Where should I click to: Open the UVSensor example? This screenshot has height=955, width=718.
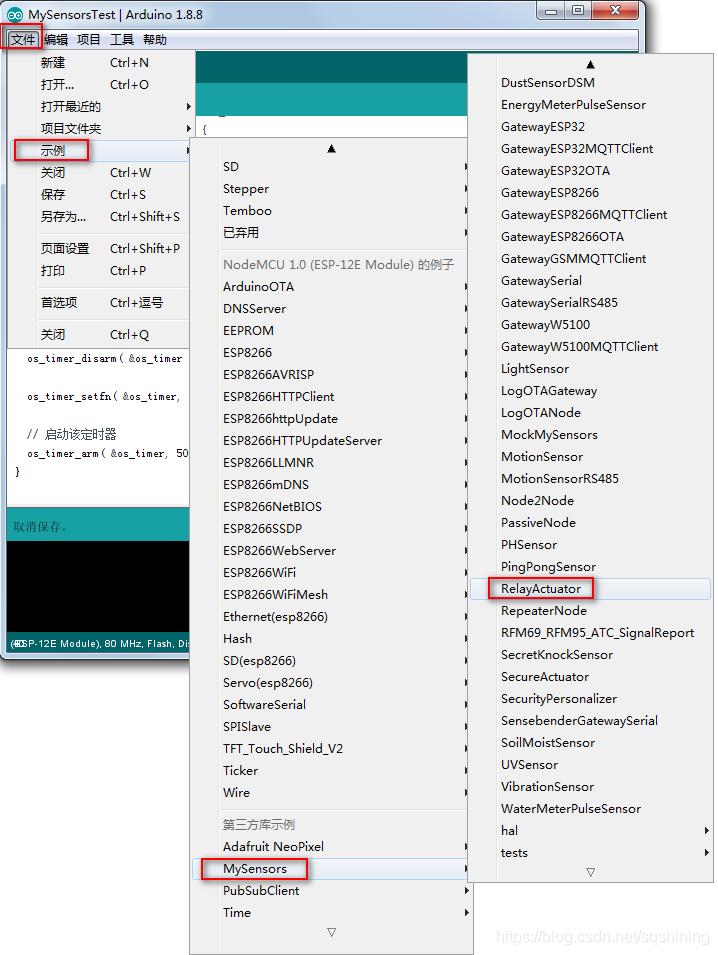coord(590,765)
